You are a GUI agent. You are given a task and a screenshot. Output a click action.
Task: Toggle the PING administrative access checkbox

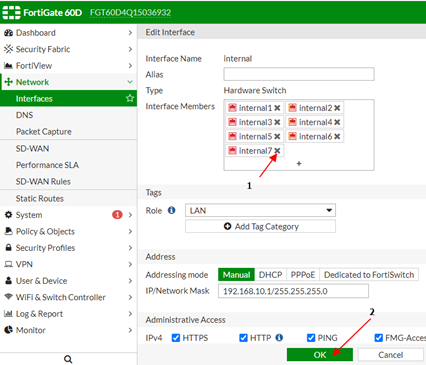tap(311, 338)
